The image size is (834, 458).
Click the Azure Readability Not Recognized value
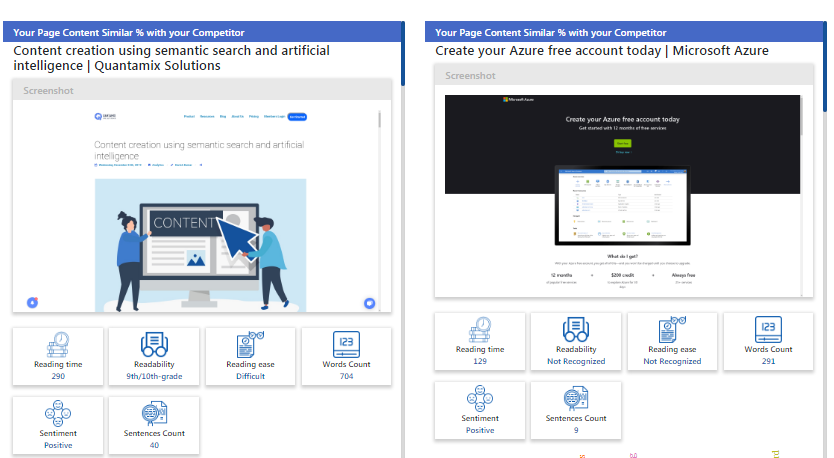pos(576,361)
